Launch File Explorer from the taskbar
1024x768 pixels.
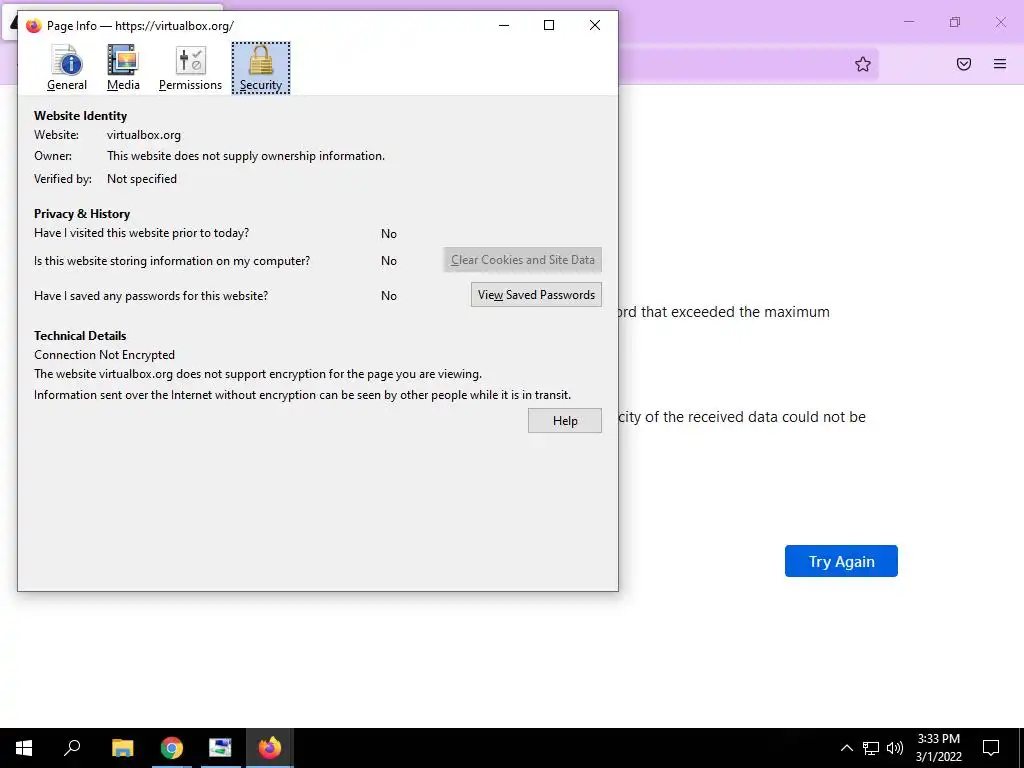123,748
